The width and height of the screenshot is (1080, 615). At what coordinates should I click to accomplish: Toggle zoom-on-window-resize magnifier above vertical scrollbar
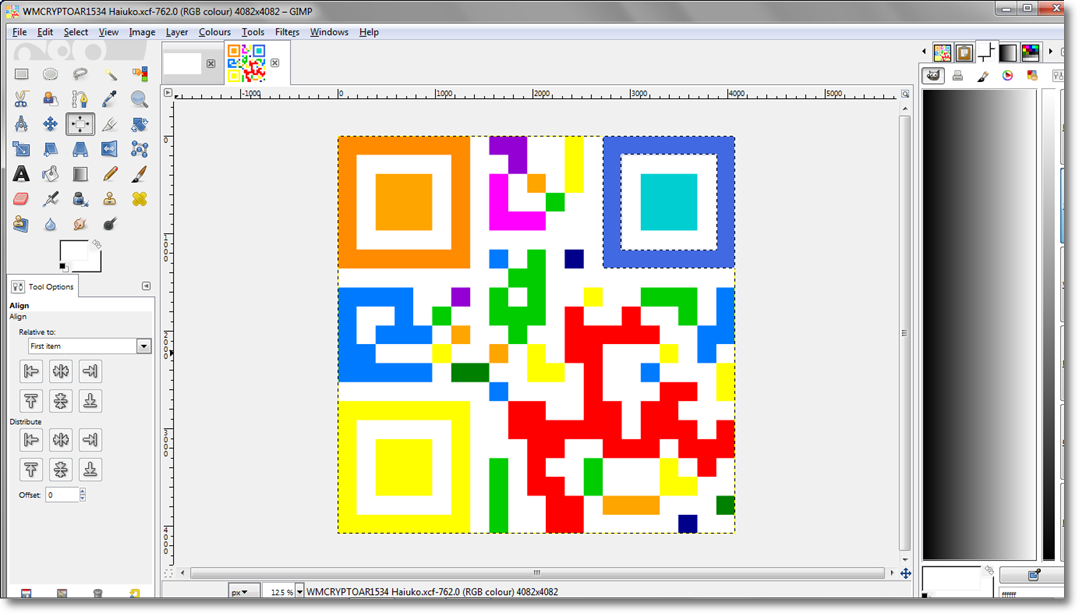905,94
